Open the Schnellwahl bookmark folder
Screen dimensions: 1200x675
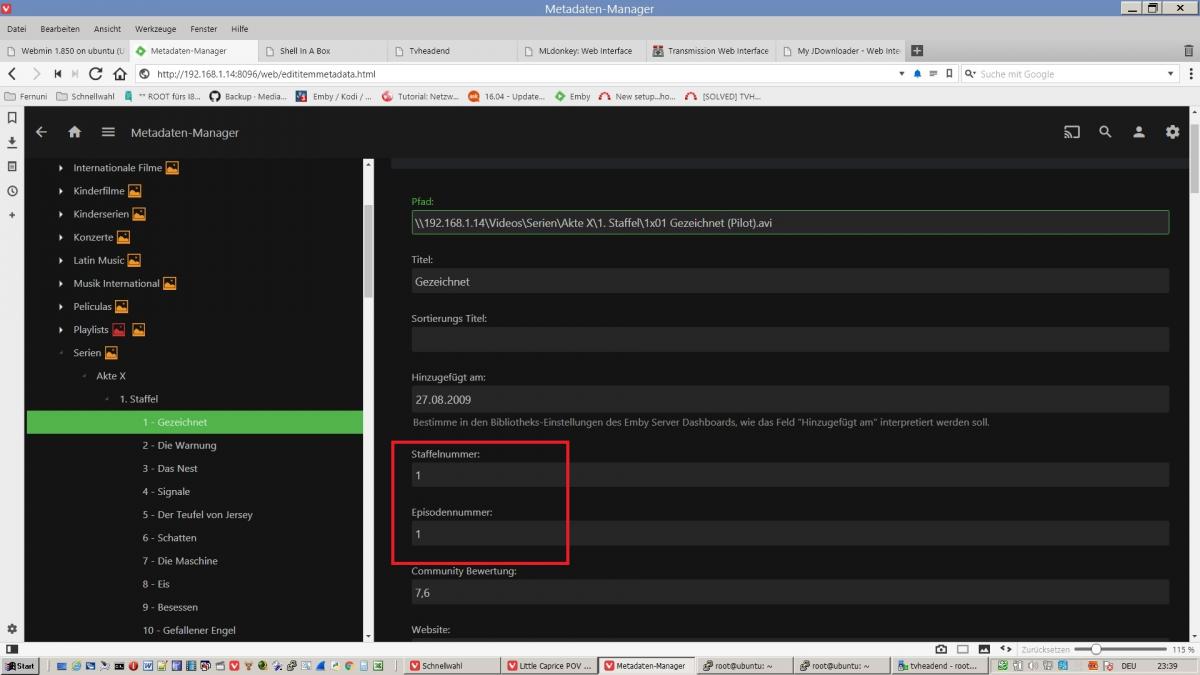88,96
